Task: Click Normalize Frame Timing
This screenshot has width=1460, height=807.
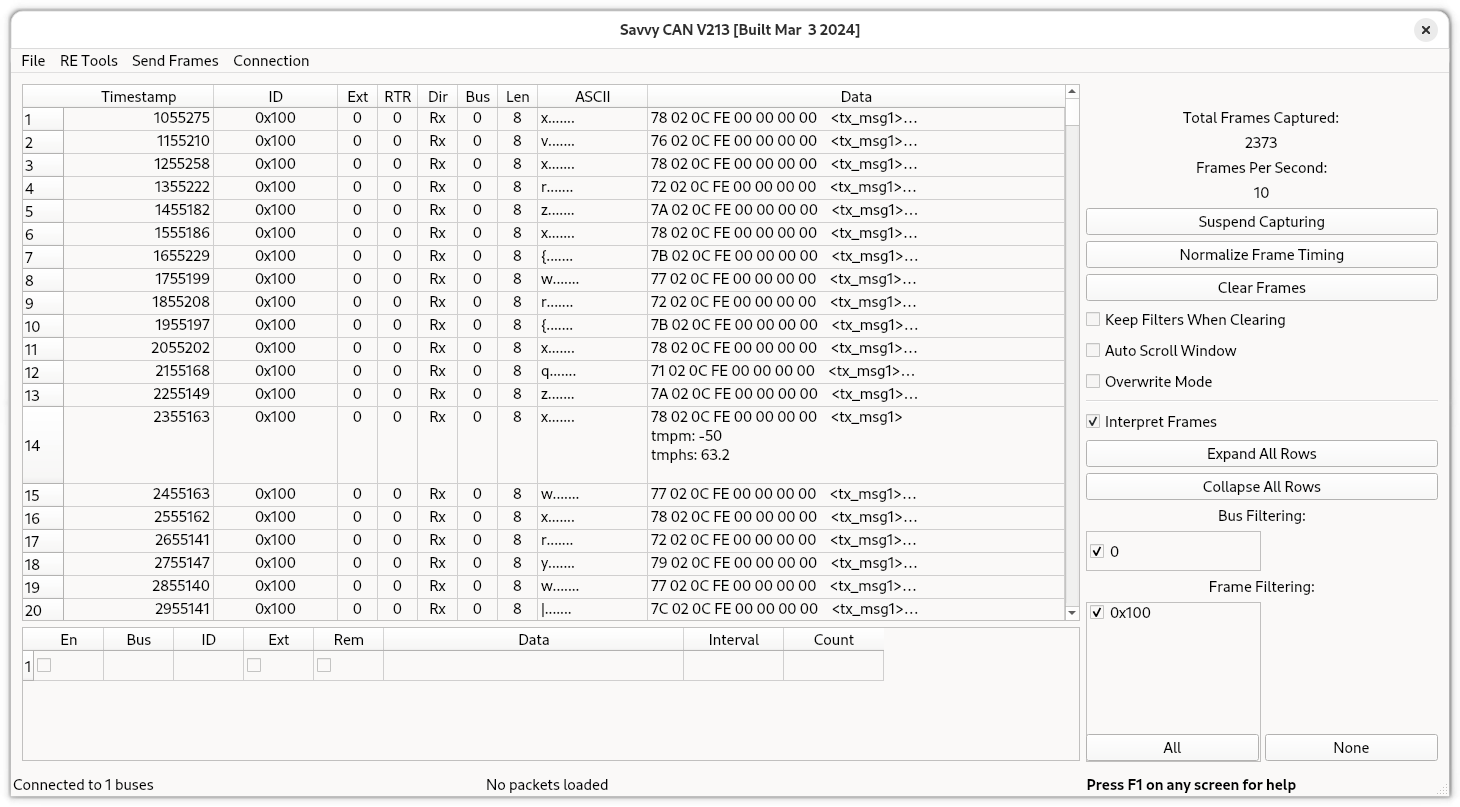Action: [1261, 255]
